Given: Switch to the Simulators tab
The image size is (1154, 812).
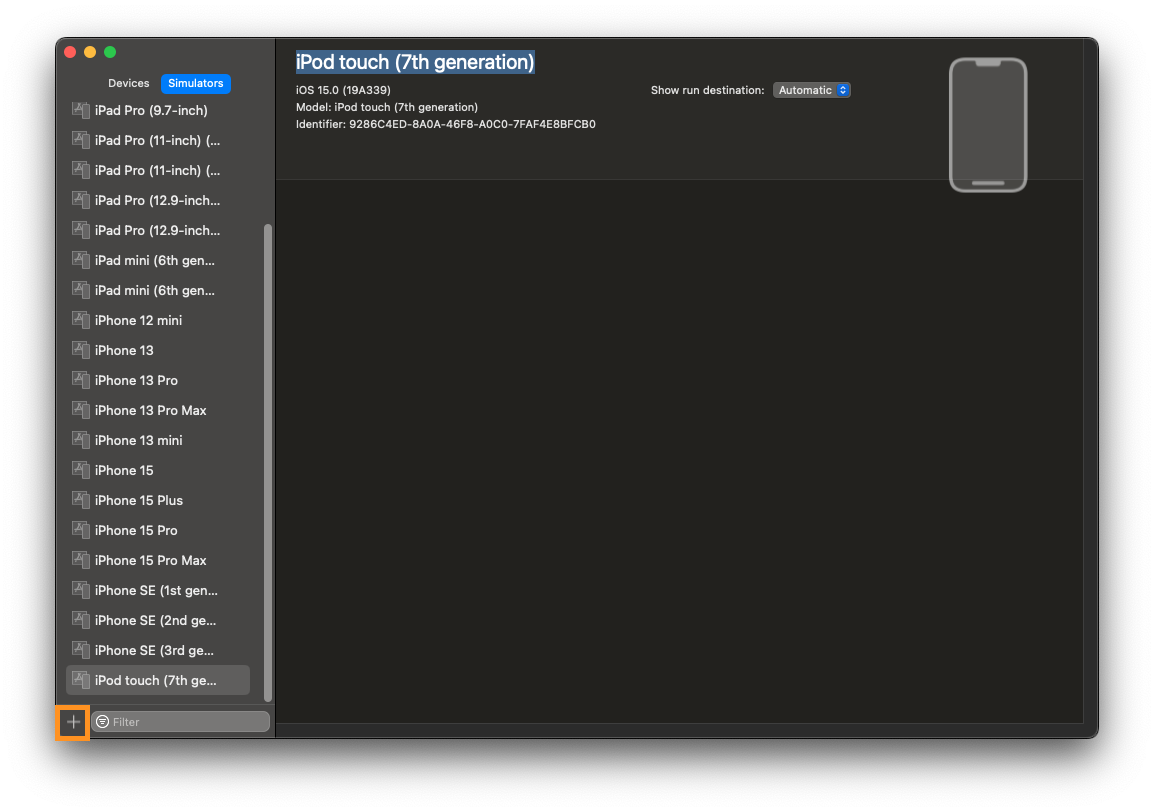Looking at the screenshot, I should coord(195,83).
